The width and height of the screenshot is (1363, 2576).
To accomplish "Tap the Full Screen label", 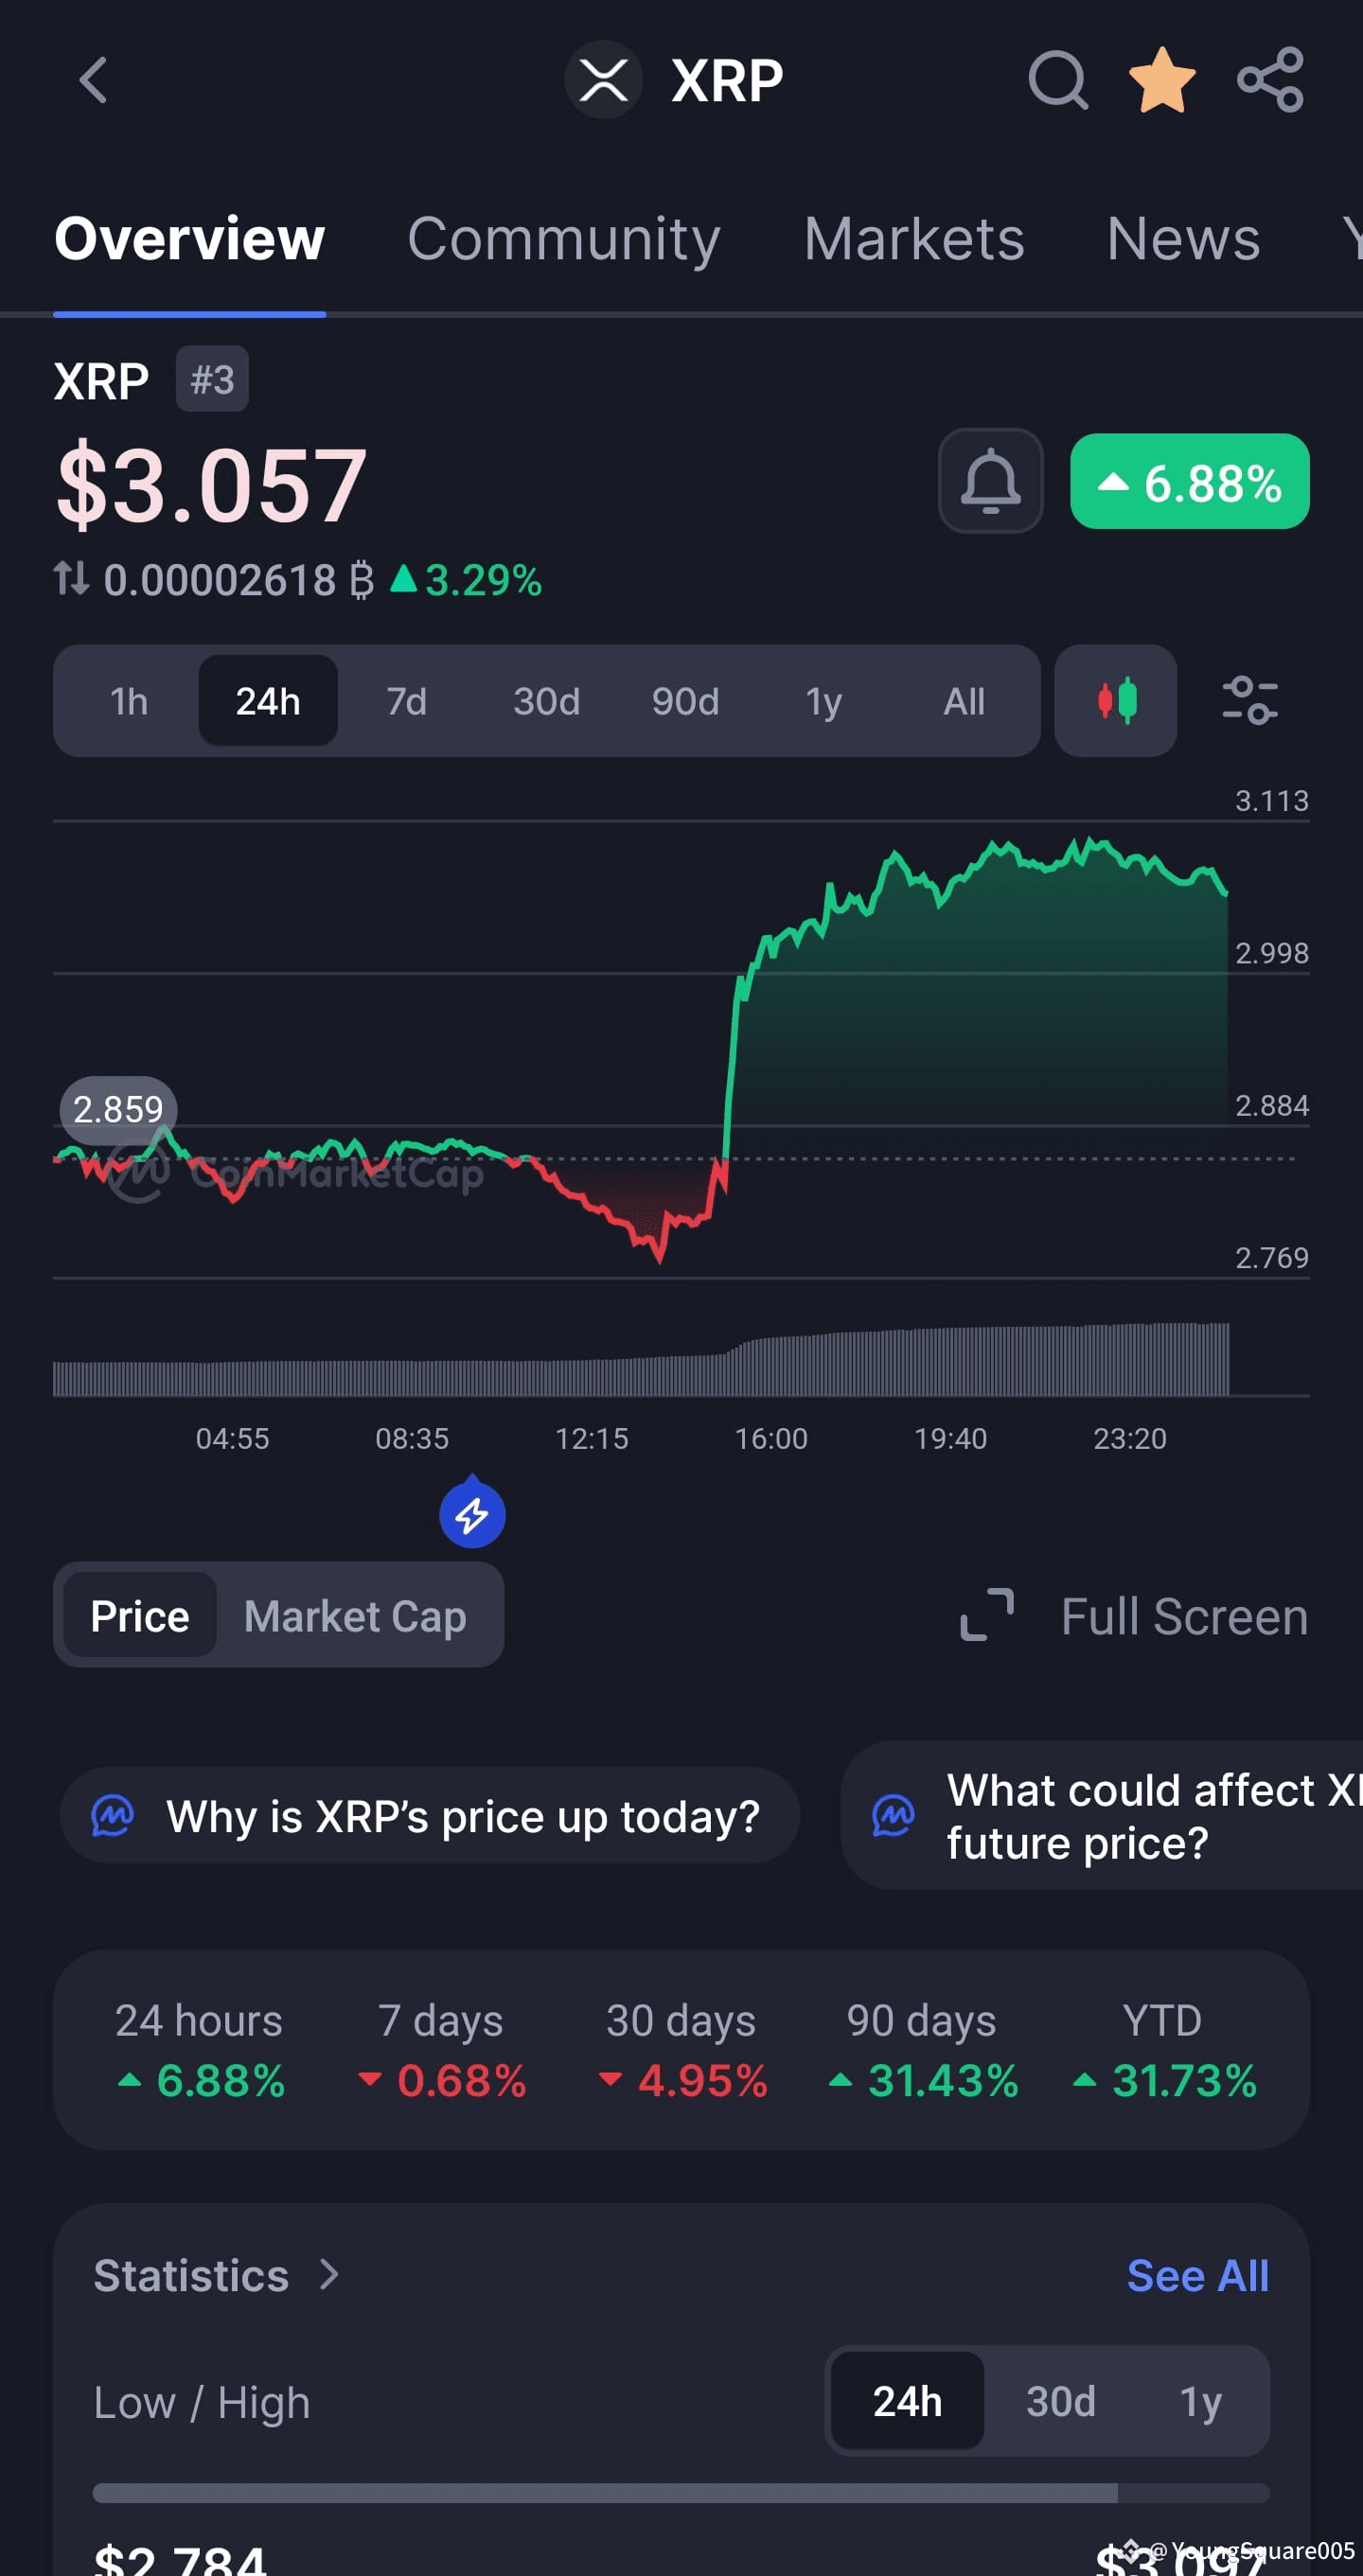I will pos(1184,1615).
